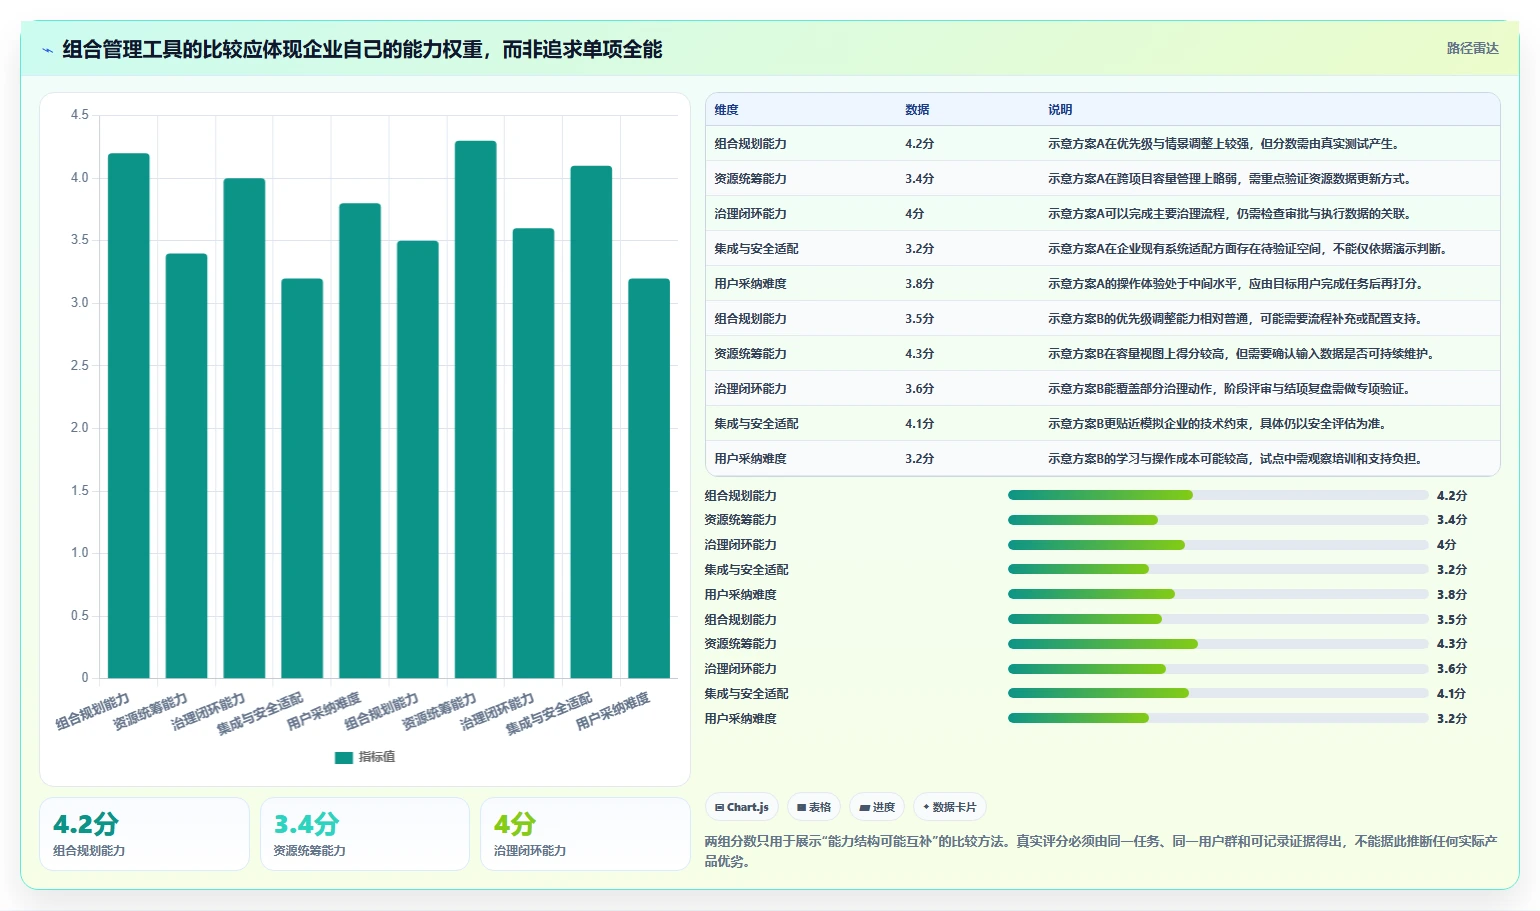
Task: Click the progress bar labeled 4.1分
Action: point(1218,693)
